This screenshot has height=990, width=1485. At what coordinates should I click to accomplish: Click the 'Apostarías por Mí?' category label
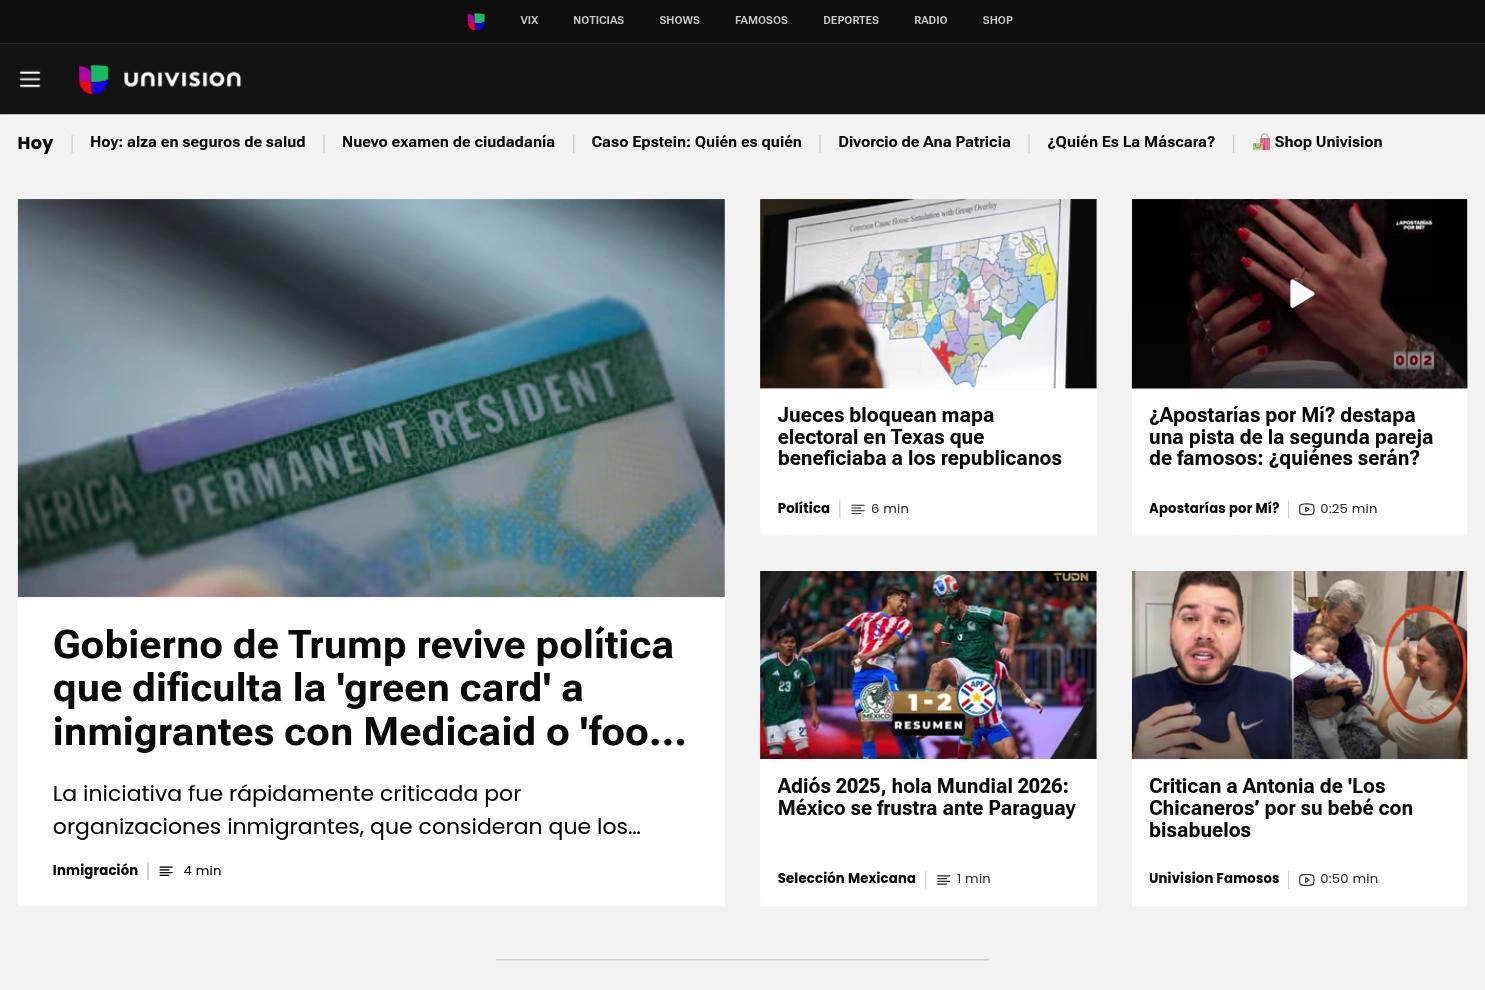1214,508
